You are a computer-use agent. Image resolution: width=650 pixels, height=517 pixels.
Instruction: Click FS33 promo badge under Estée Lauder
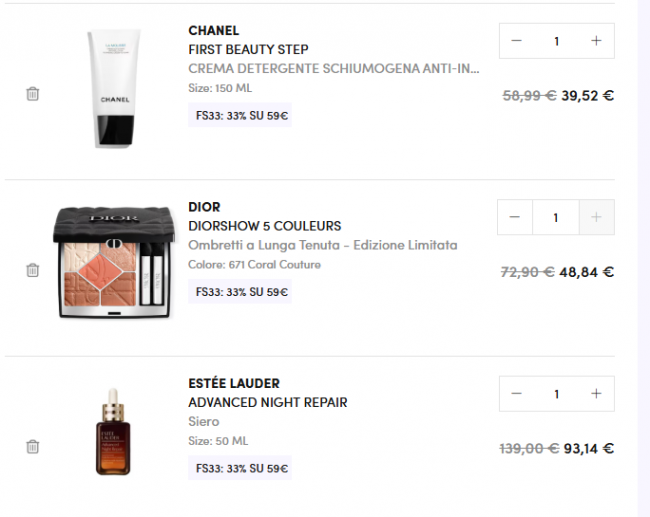pyautogui.click(x=240, y=468)
